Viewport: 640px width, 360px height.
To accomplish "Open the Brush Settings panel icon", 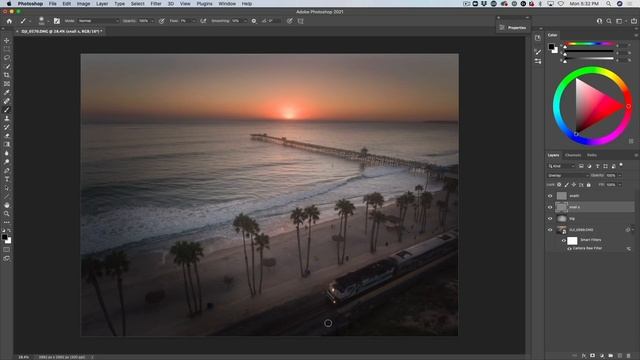I will coord(57,21).
